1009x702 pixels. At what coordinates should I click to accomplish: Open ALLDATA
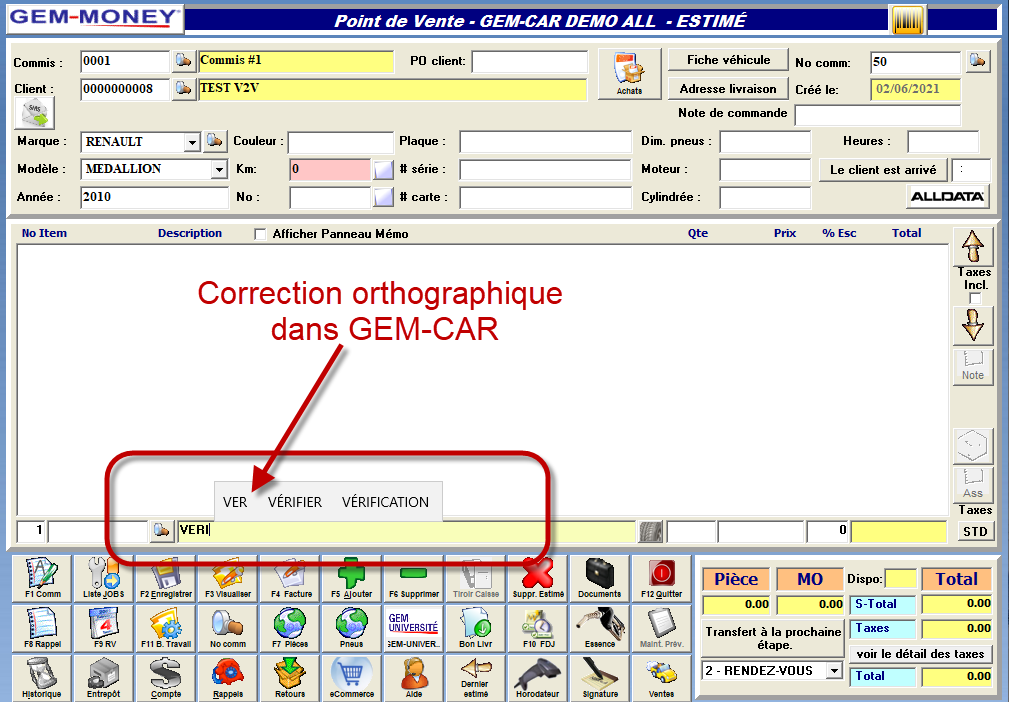[947, 196]
